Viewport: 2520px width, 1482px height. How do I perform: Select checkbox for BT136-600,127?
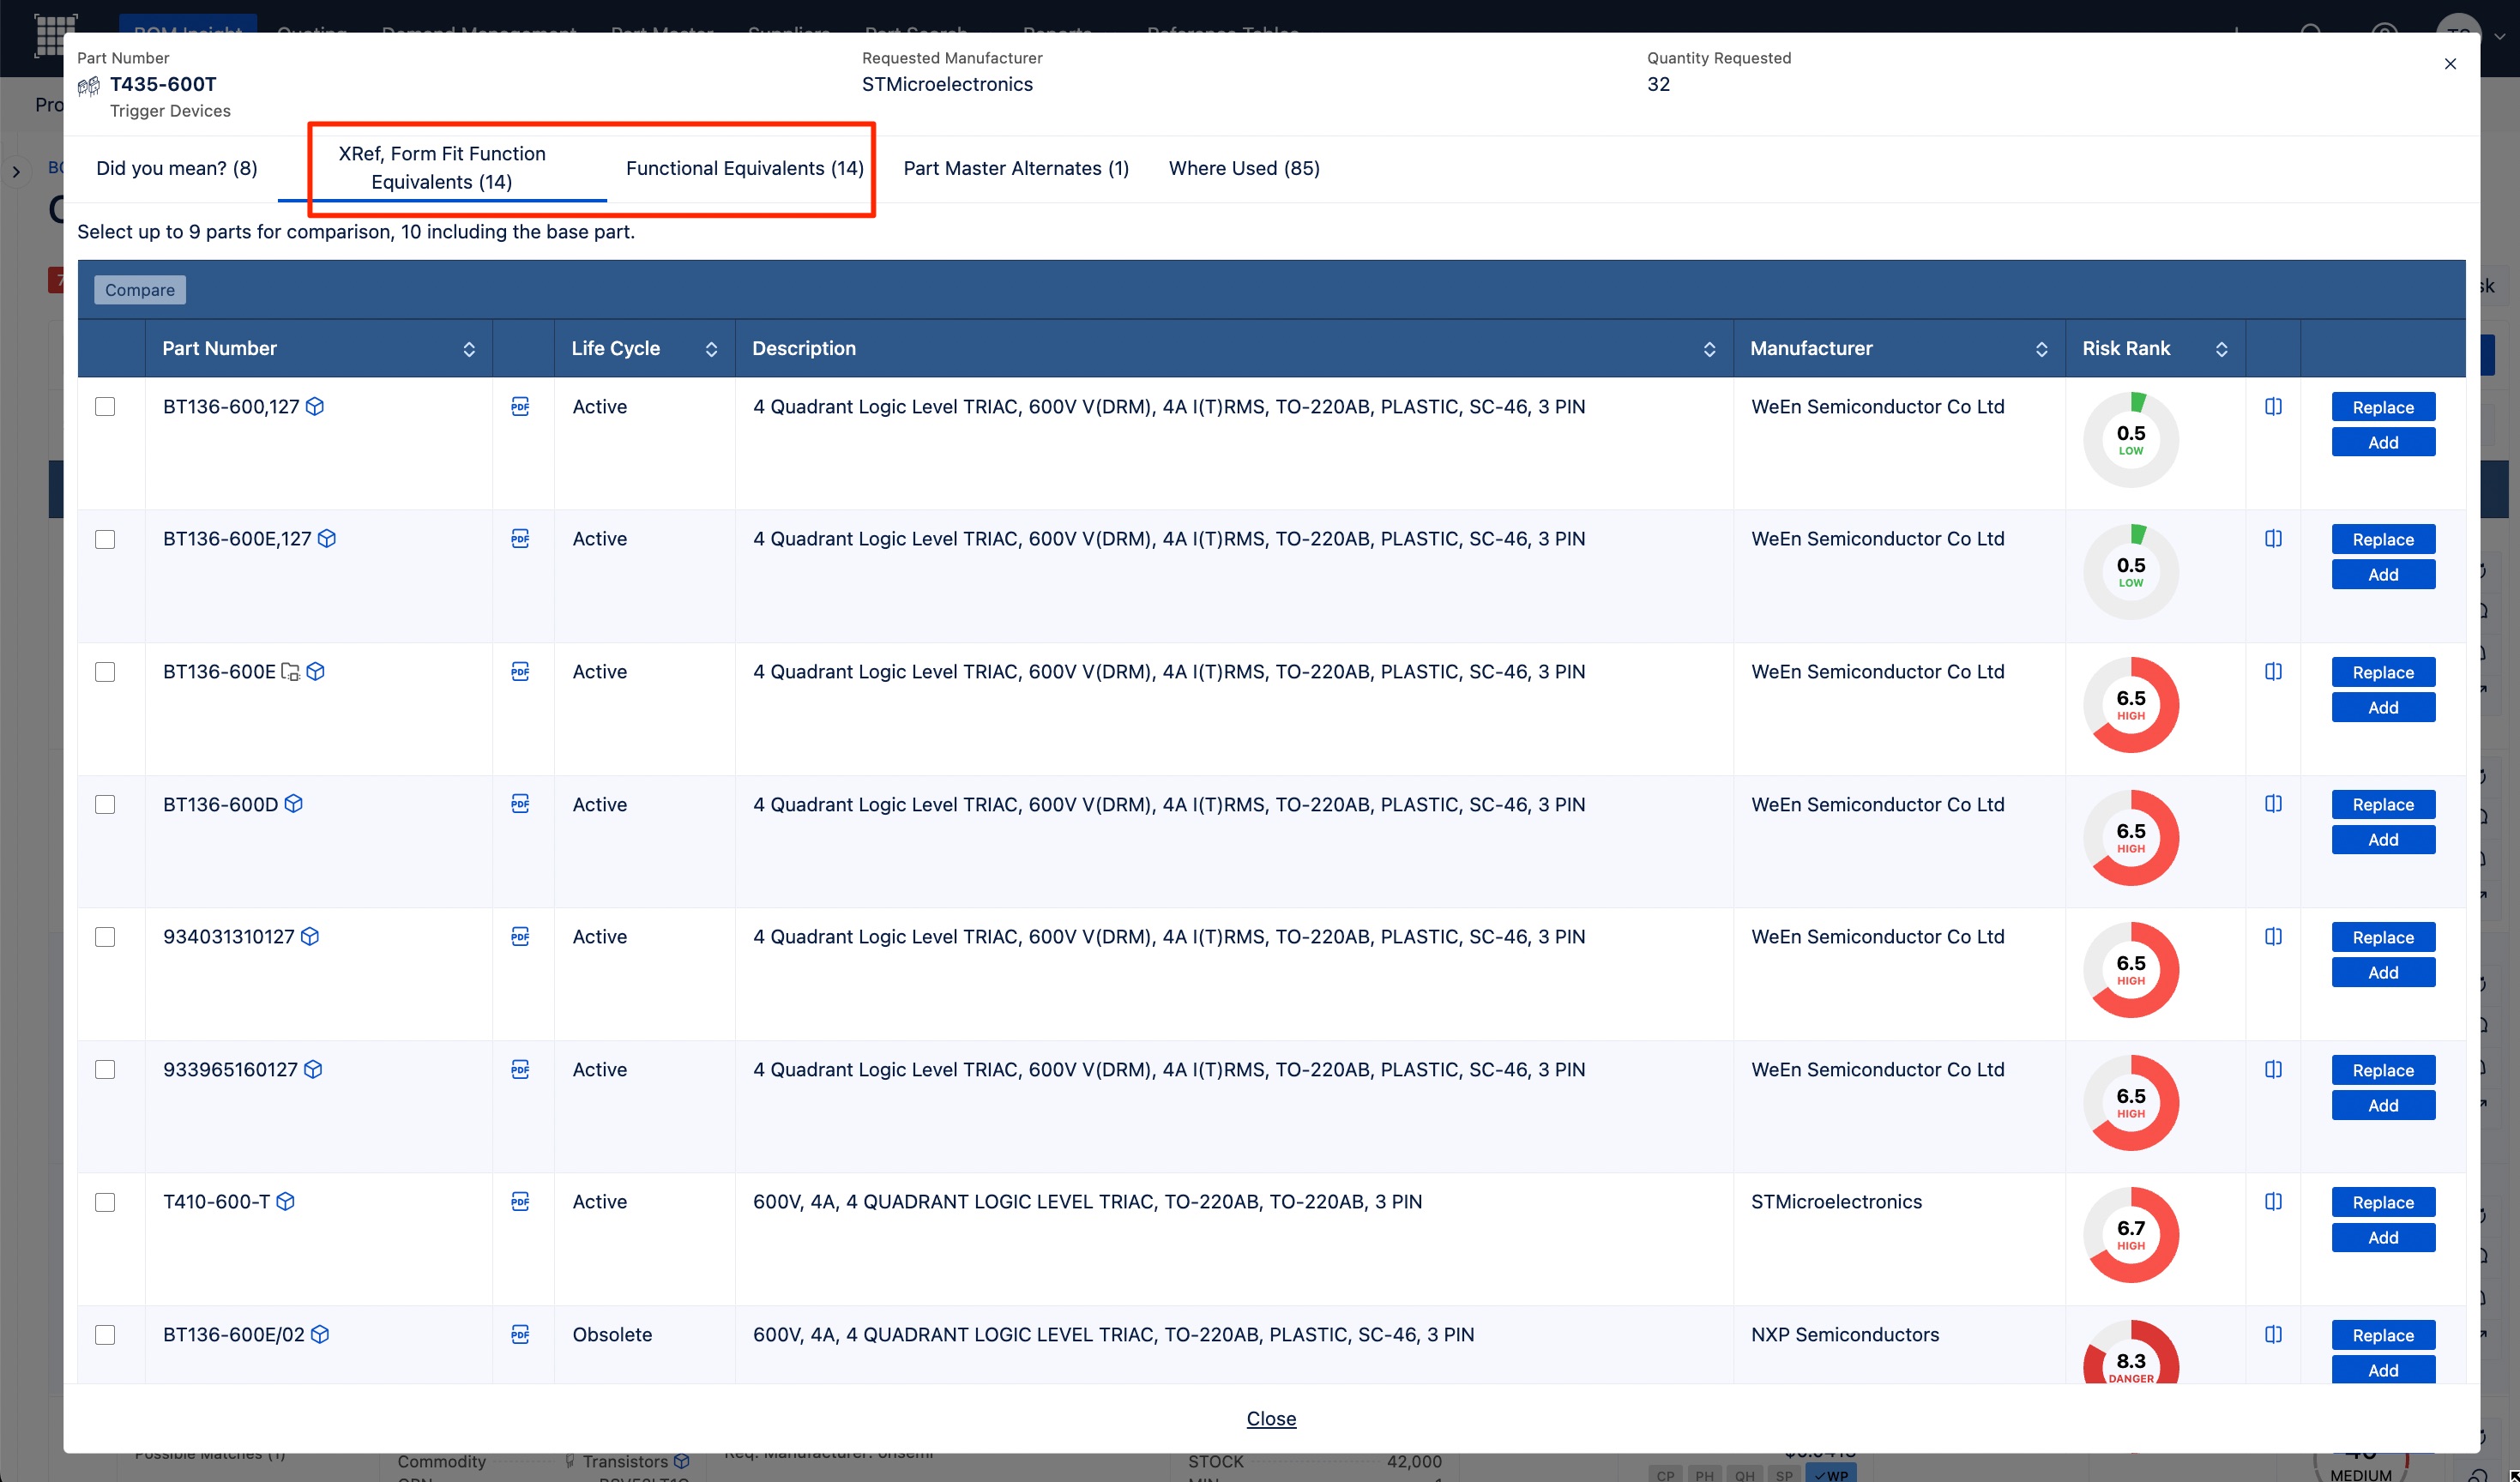pos(105,406)
